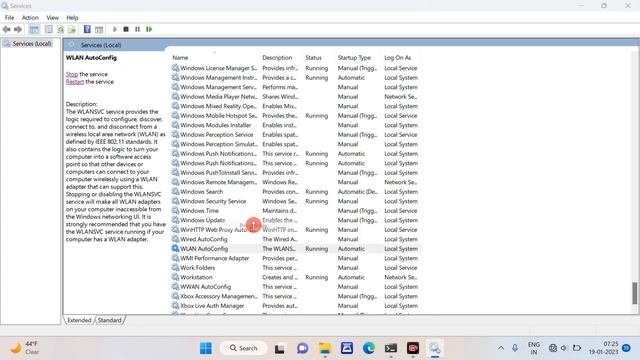Select the Xbox Live Auth Manager service
The image size is (640, 360).
(296, 306)
